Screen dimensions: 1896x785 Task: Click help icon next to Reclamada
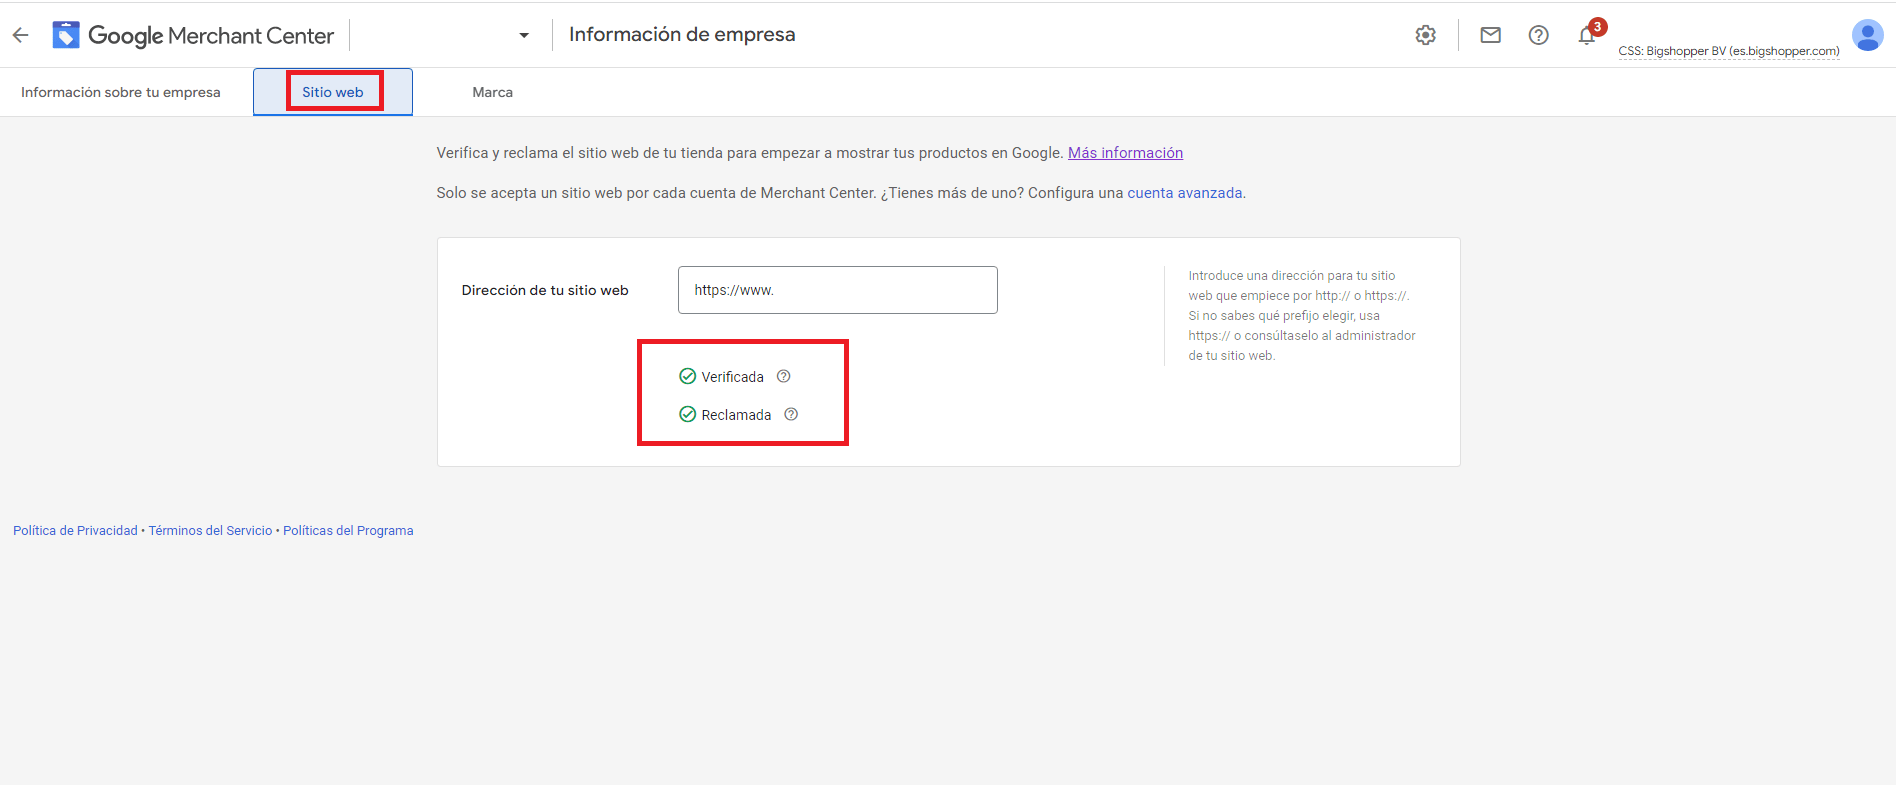791,414
